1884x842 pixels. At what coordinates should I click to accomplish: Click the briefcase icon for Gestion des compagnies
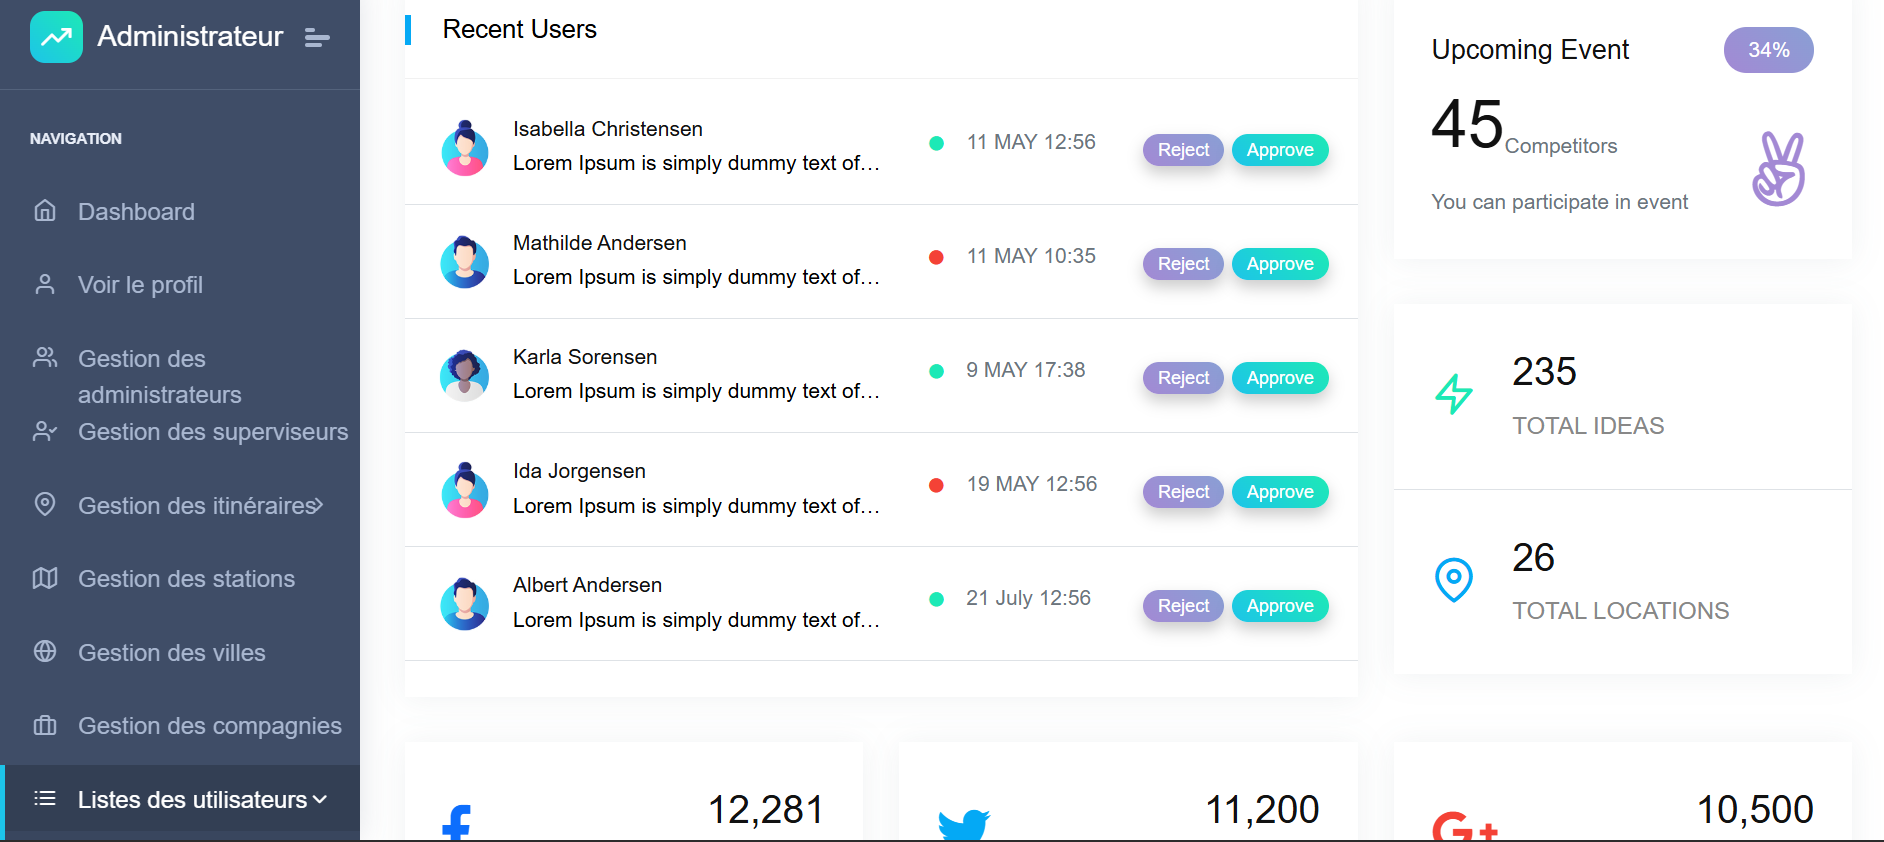click(x=45, y=725)
